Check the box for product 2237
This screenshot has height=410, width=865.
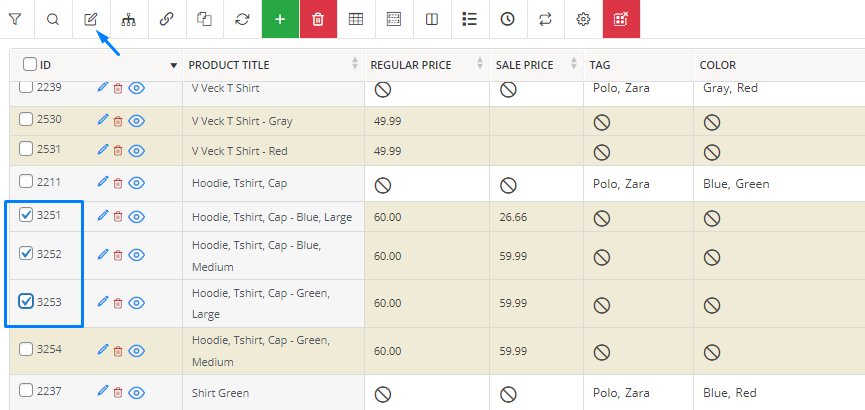26,391
